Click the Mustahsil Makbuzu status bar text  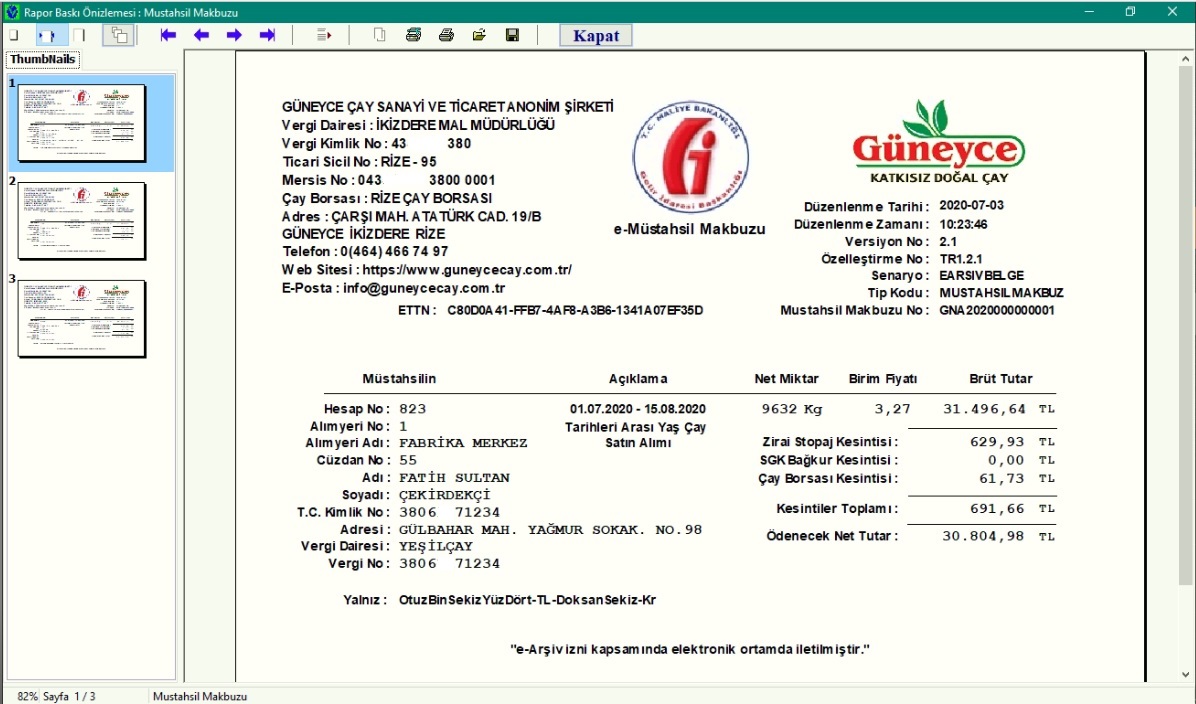coord(200,696)
